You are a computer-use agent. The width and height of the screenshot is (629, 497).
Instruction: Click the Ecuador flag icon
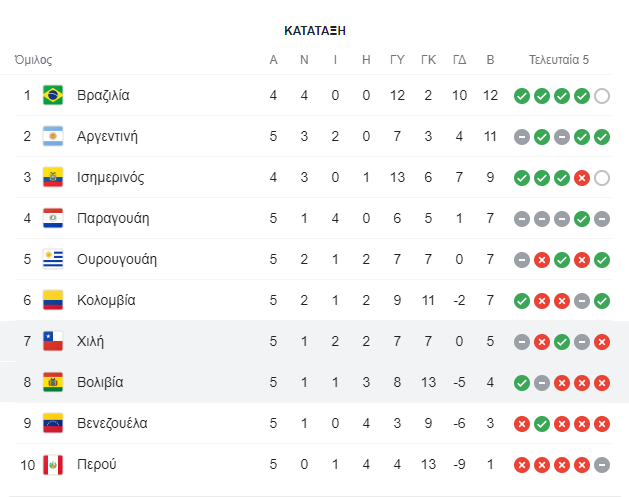53,177
